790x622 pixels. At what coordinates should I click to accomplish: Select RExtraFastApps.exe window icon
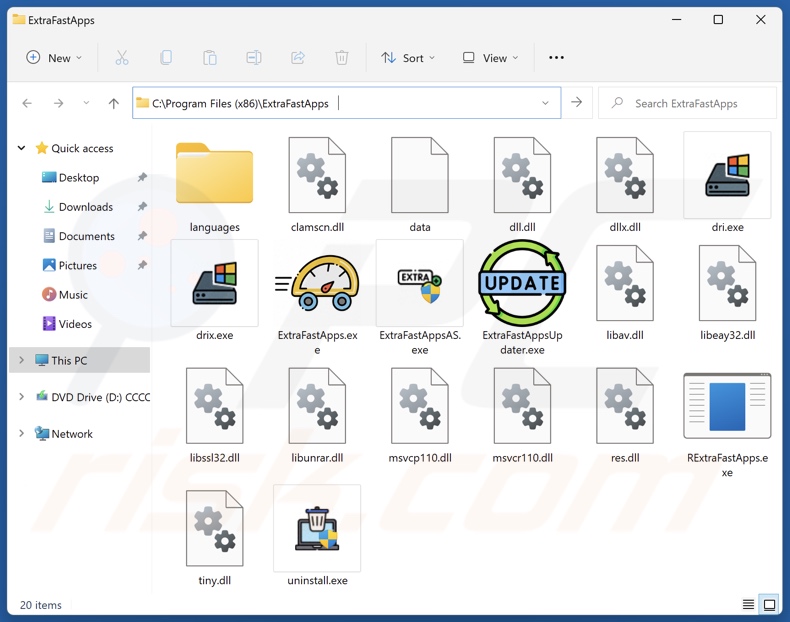(727, 406)
